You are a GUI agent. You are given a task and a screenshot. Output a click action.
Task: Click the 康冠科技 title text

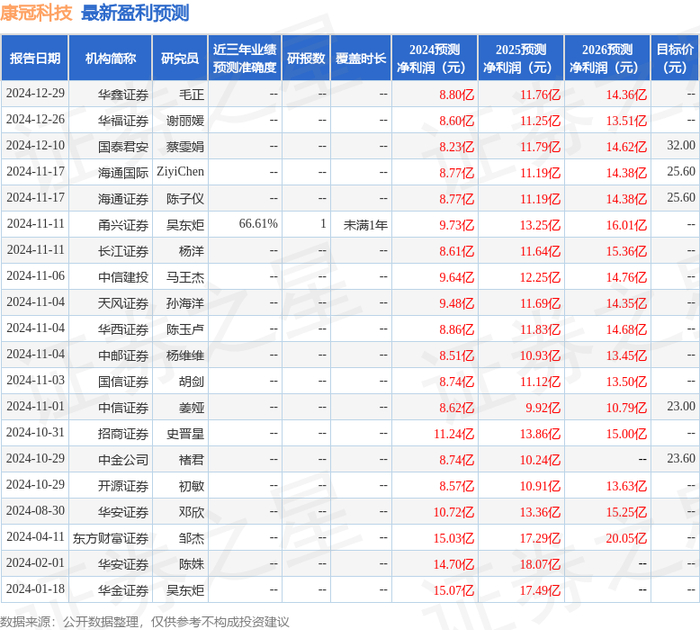click(x=36, y=13)
